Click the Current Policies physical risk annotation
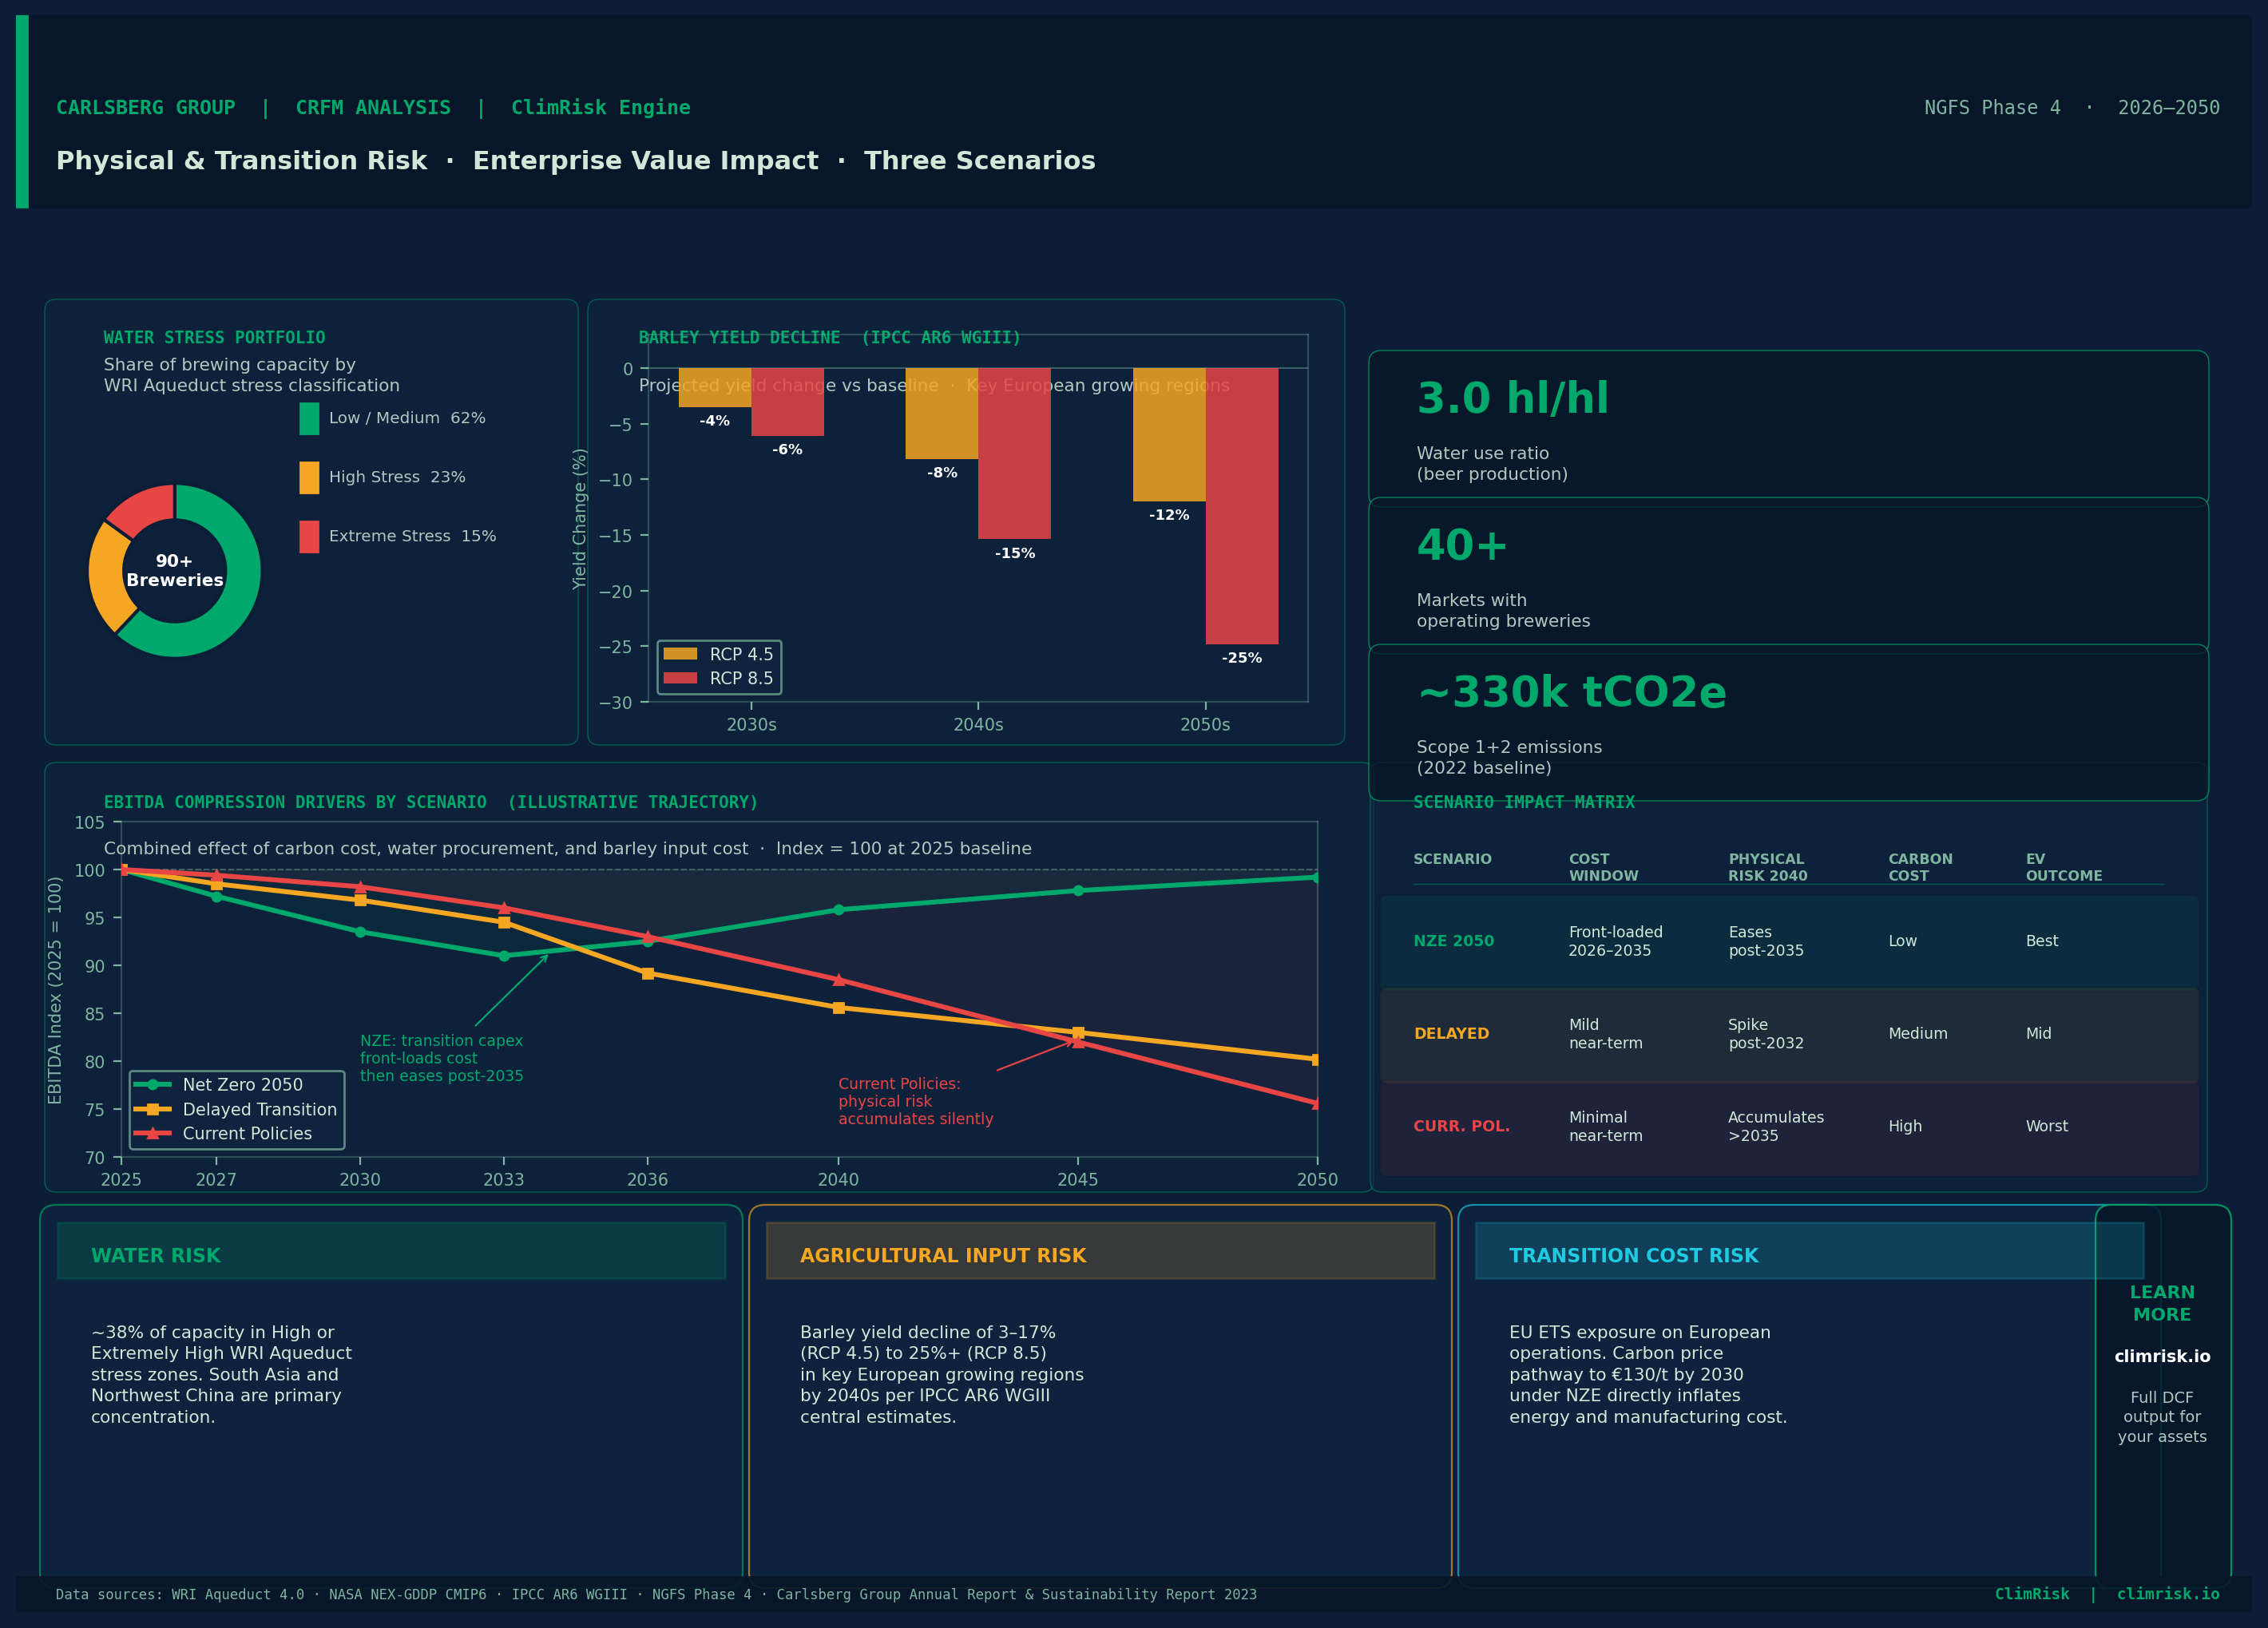Image resolution: width=2268 pixels, height=1628 pixels. [x=916, y=1101]
